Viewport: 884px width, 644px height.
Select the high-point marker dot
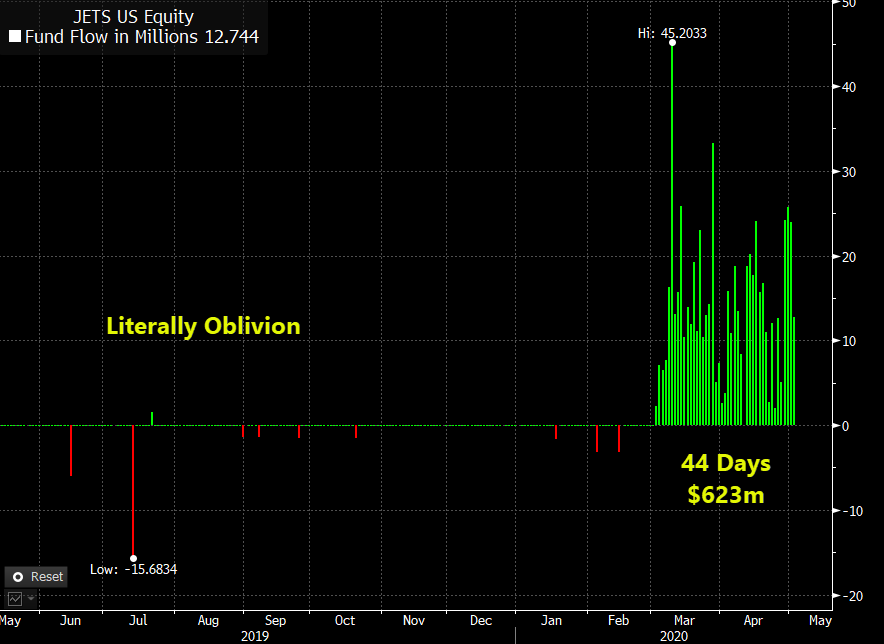(672, 43)
